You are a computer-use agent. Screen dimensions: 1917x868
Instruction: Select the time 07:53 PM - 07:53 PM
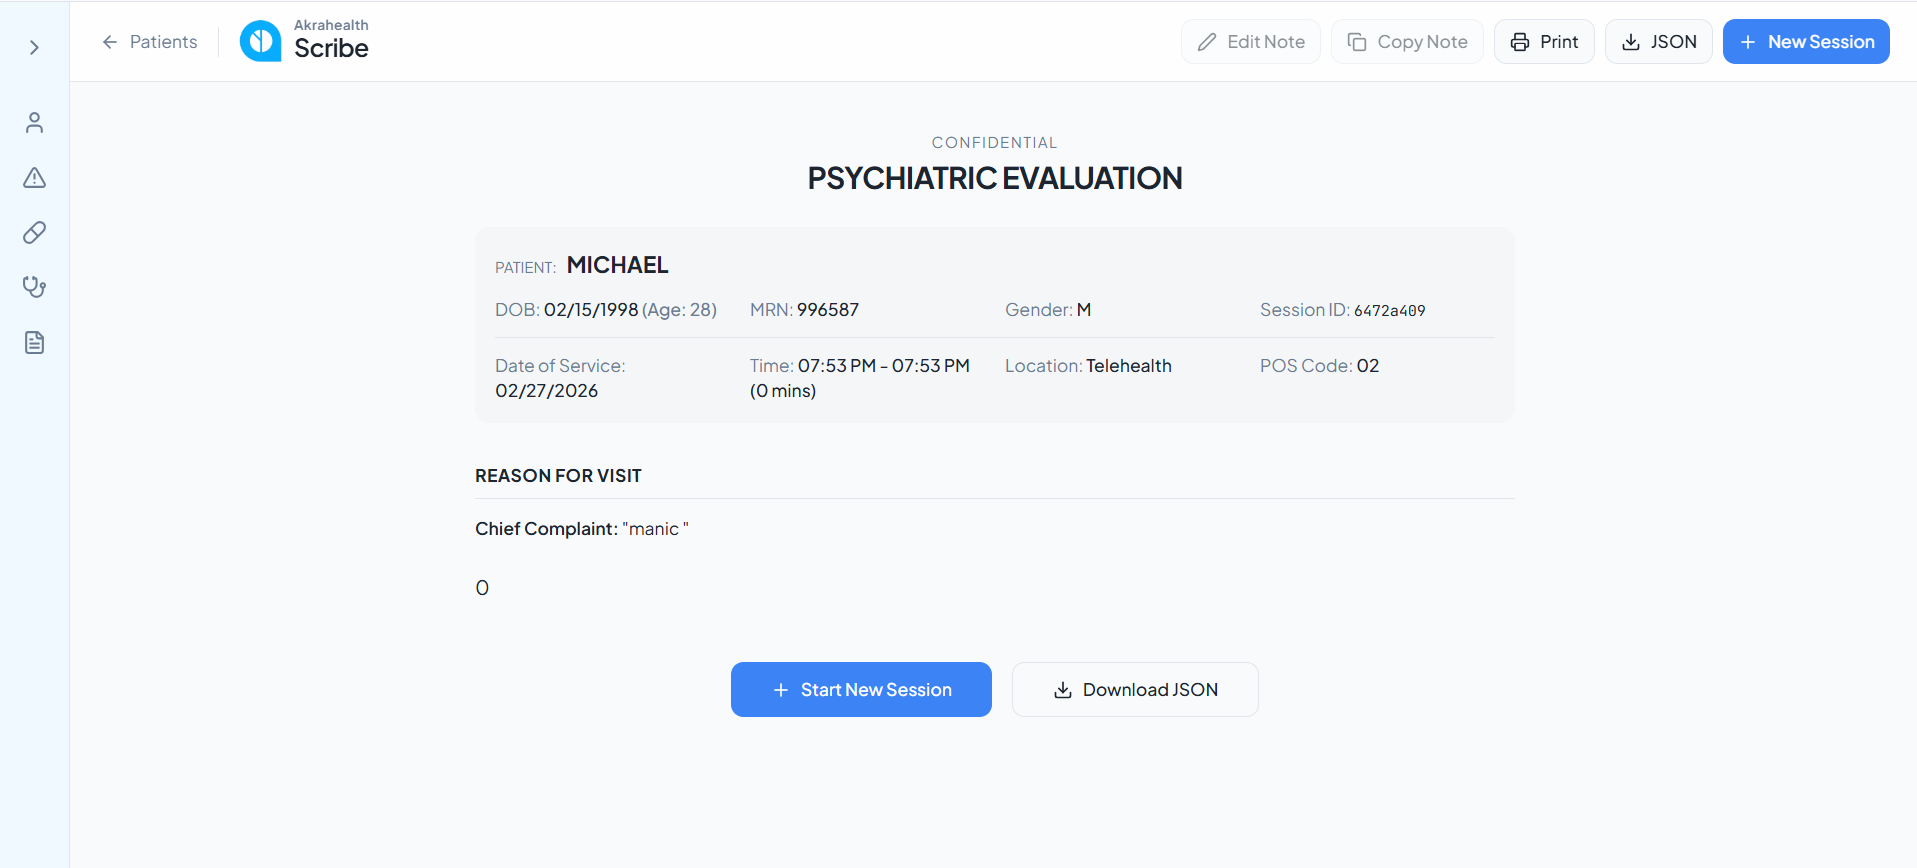(x=884, y=366)
